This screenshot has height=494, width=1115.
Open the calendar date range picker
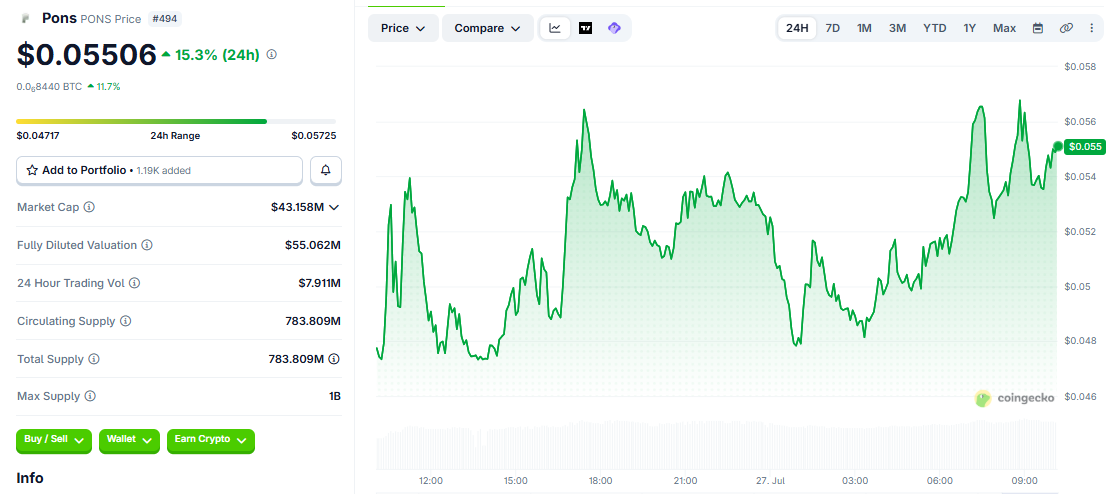(1037, 28)
